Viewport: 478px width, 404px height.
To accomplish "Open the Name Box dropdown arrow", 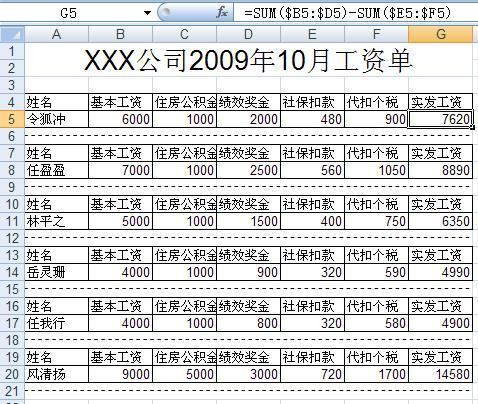I will pyautogui.click(x=147, y=13).
